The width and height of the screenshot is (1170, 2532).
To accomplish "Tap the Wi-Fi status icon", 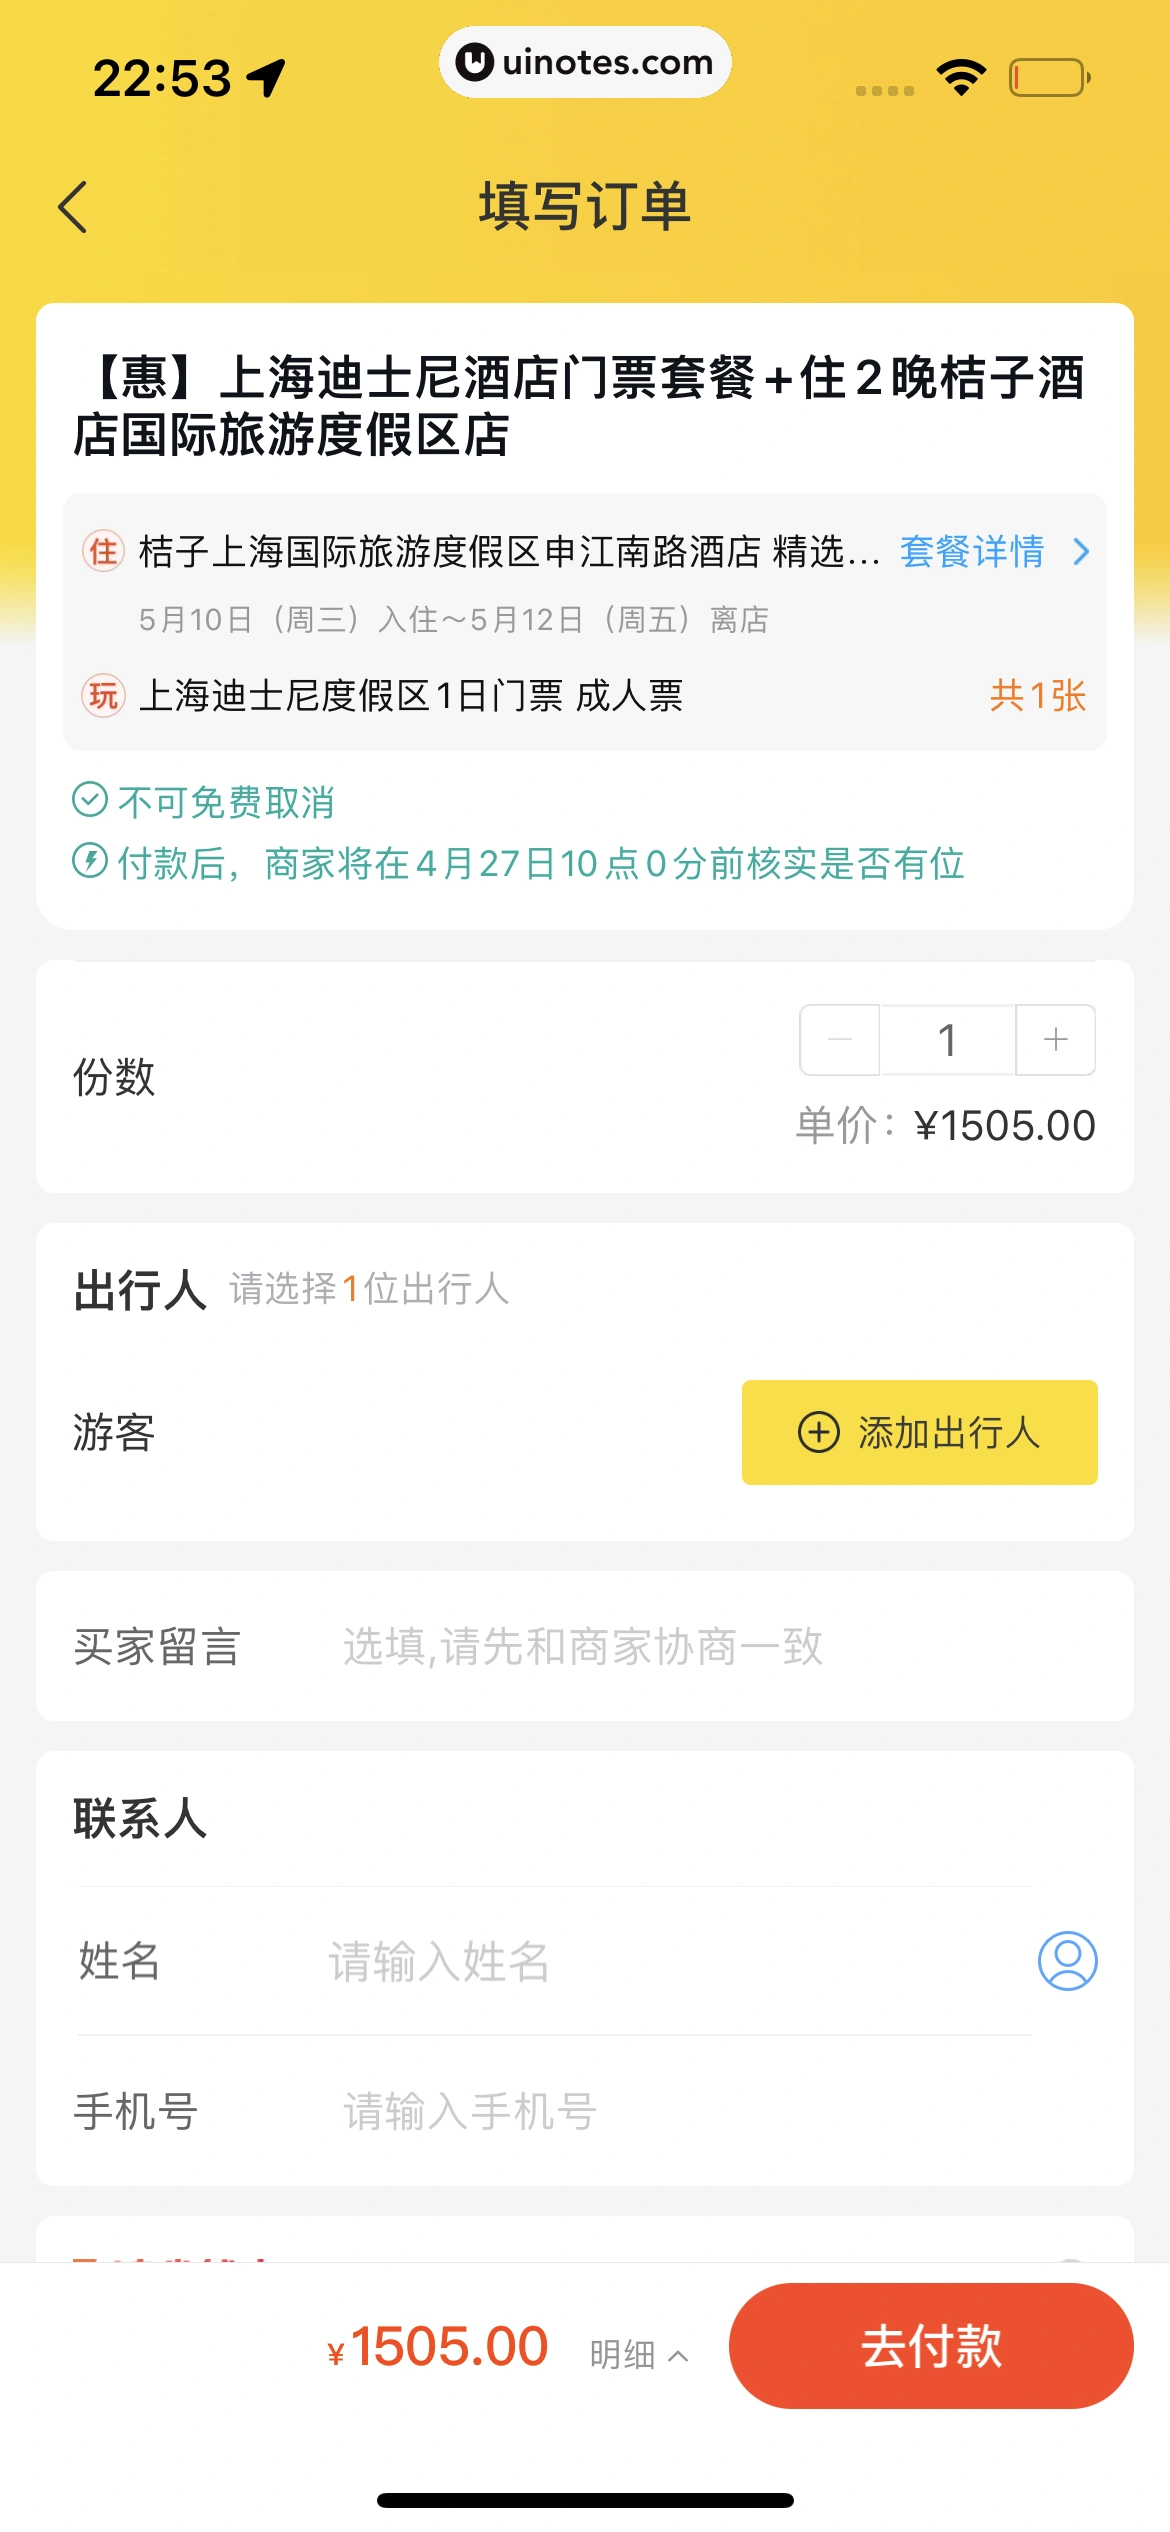I will (961, 77).
